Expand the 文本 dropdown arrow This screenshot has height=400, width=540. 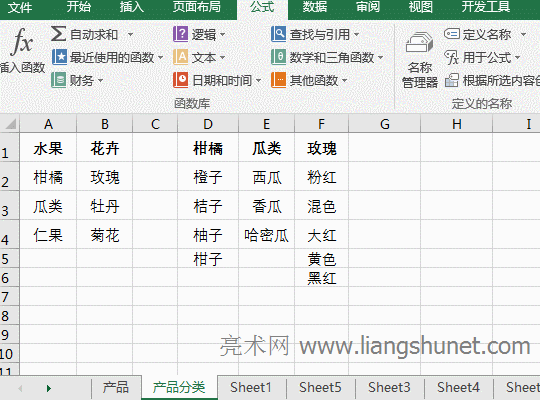coord(222,58)
